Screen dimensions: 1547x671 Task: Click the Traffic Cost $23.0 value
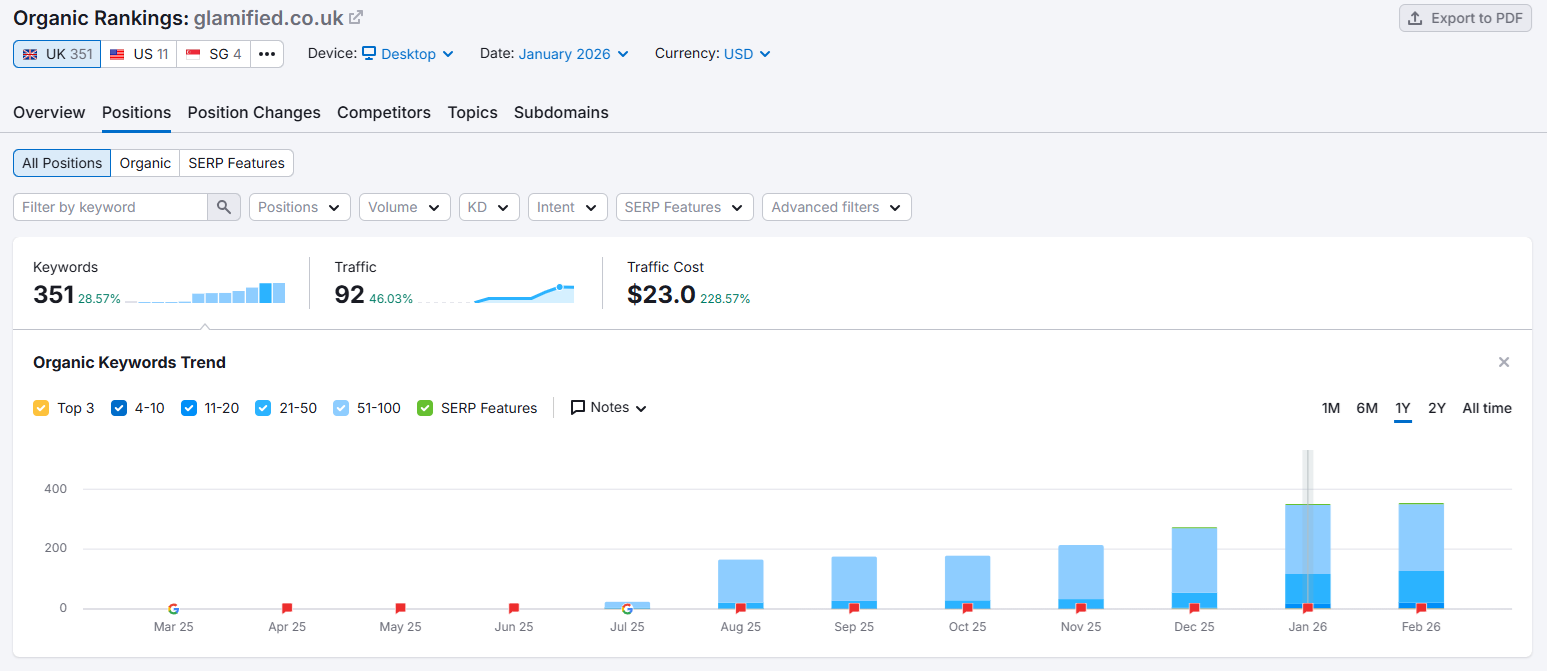pyautogui.click(x=661, y=294)
